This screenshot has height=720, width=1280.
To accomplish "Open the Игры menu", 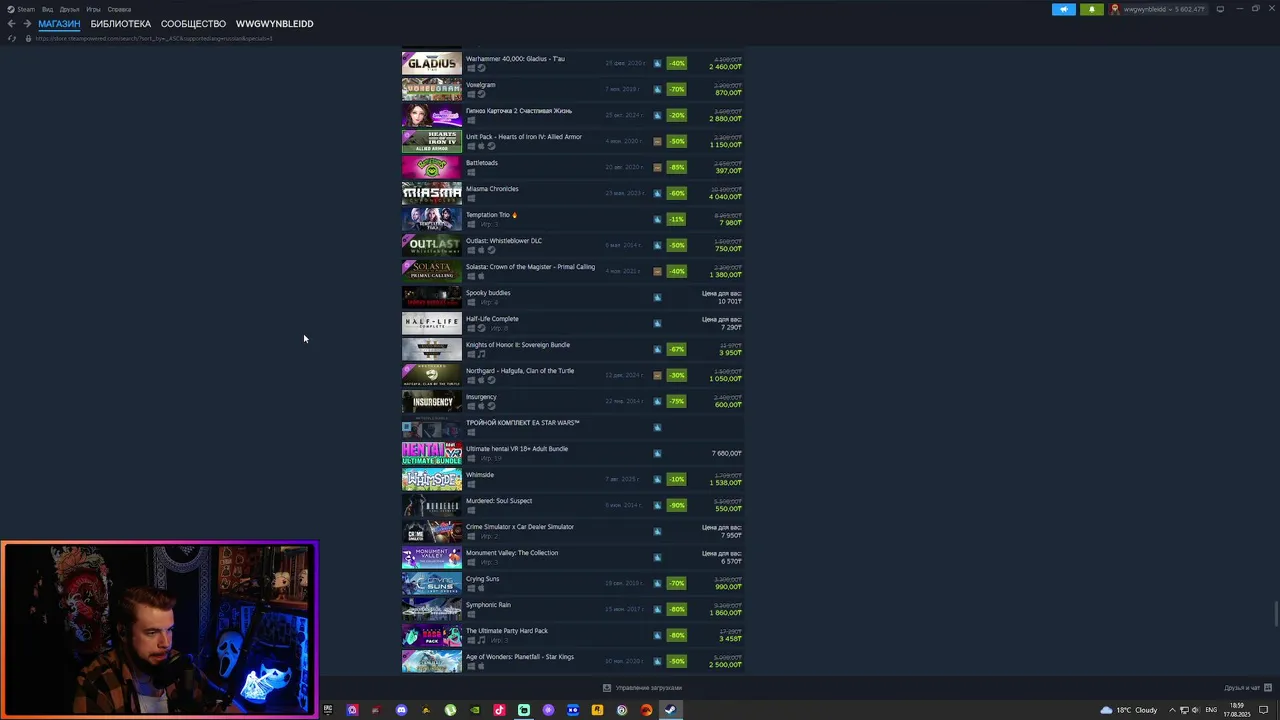I will click(93, 9).
